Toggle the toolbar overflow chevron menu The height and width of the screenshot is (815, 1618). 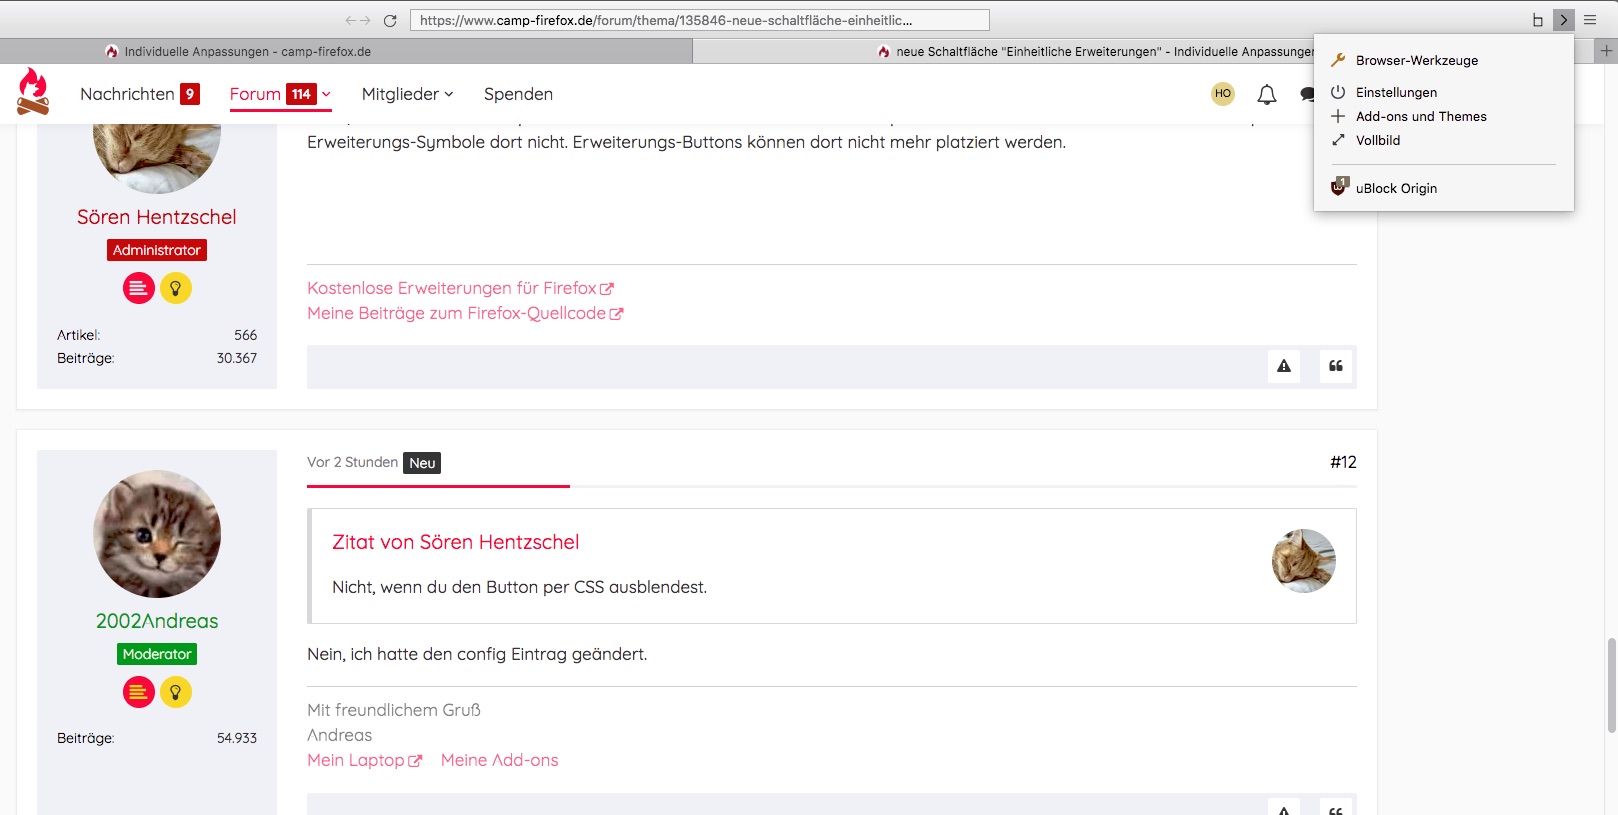pos(1564,20)
